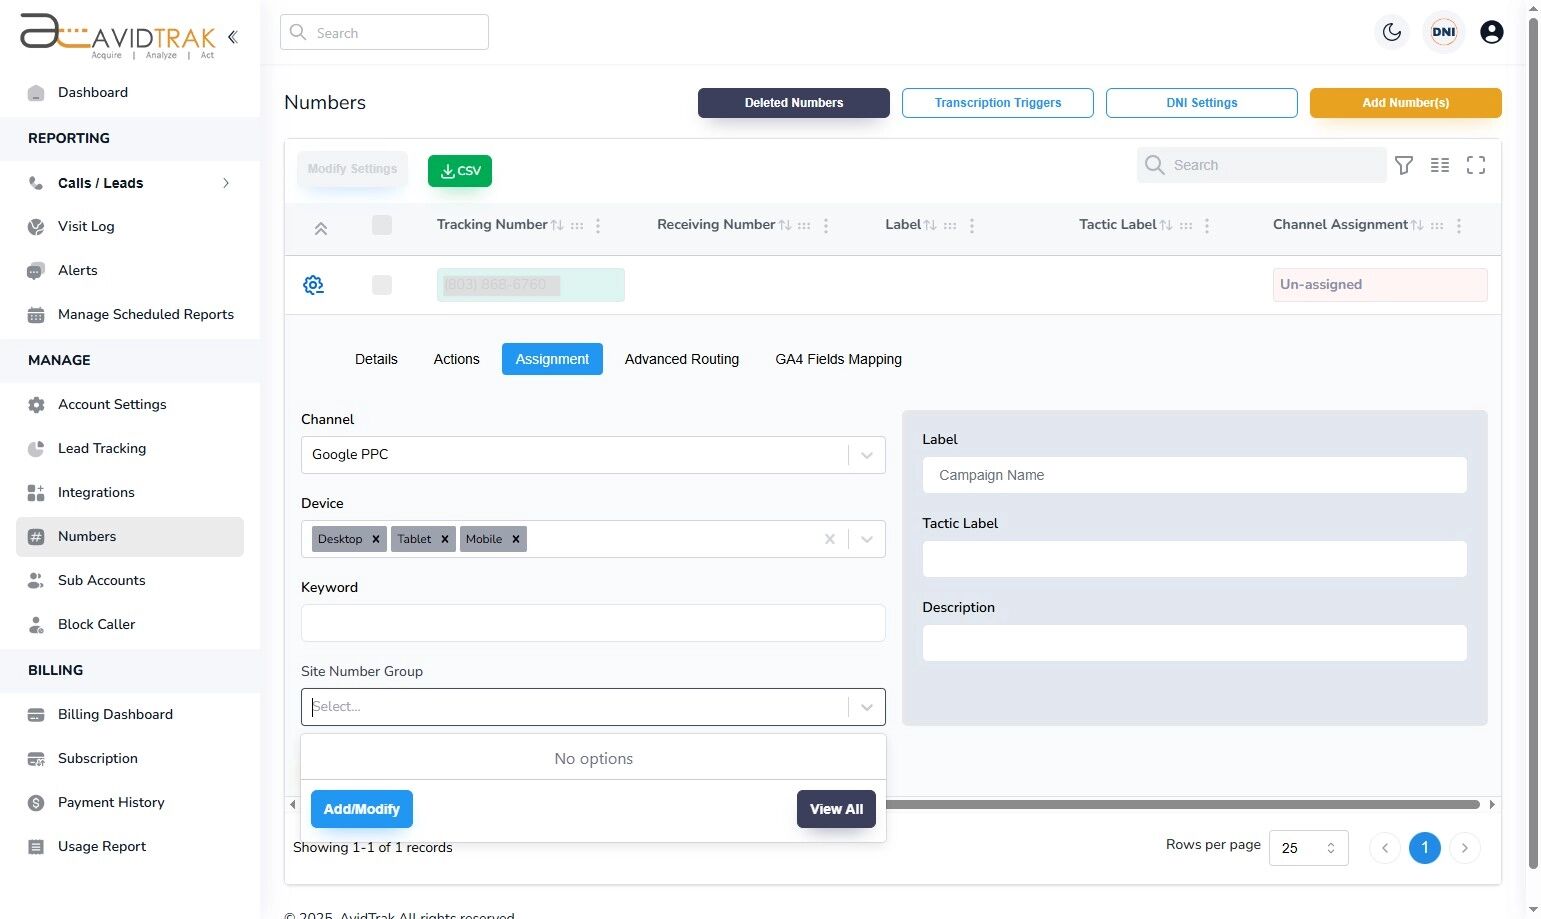Change the rows per page selector

click(1308, 848)
